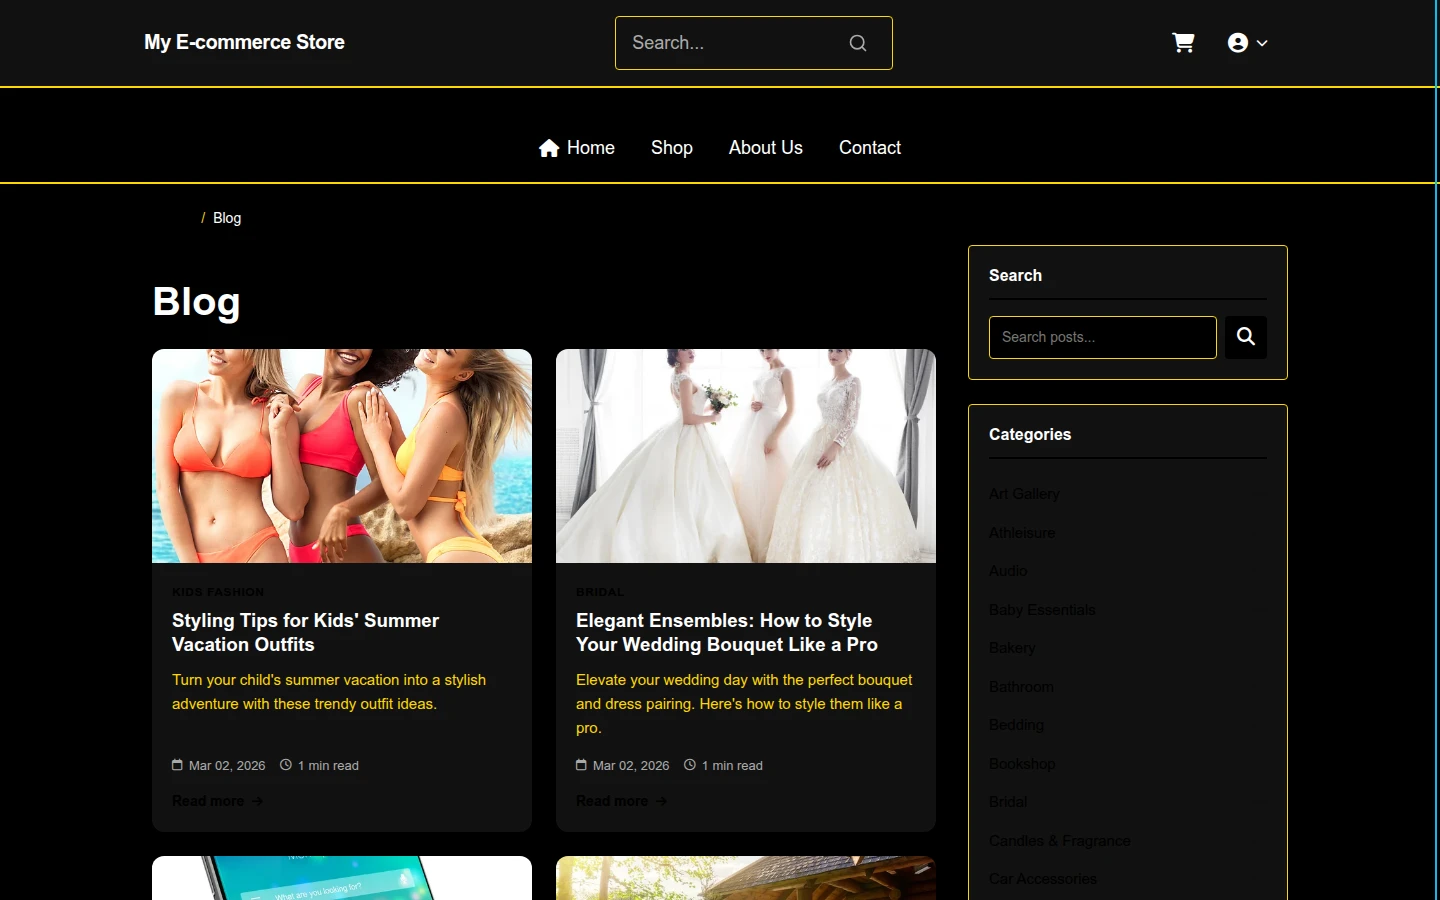Select the Baby Essentials category
Screen dimensions: 1440x900
tap(1042, 610)
